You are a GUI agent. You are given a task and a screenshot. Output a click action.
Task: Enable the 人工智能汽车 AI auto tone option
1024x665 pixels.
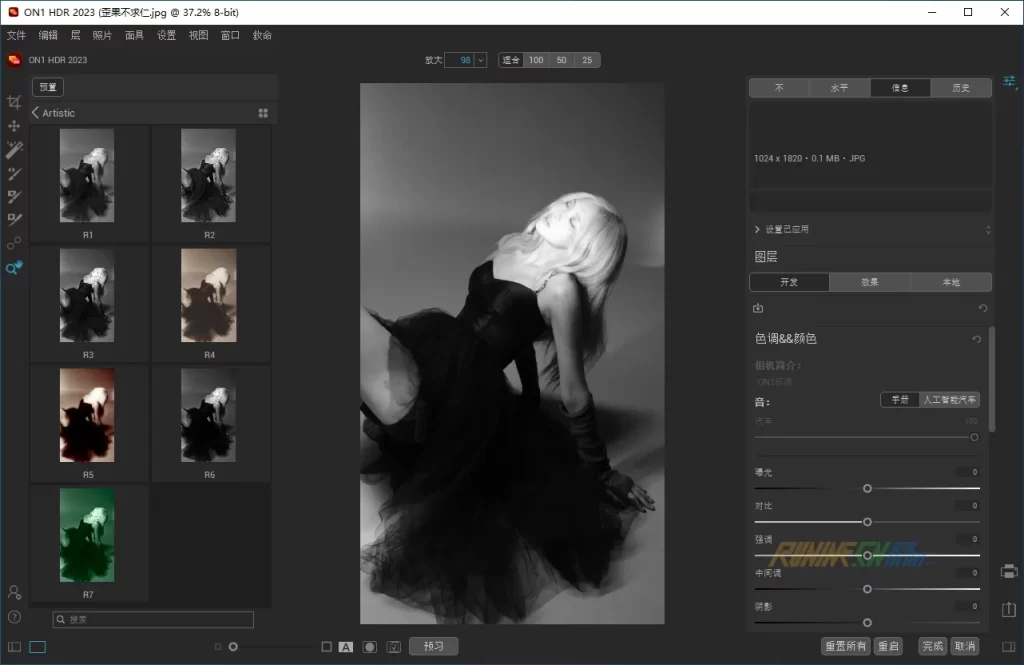pyautogui.click(x=949, y=400)
